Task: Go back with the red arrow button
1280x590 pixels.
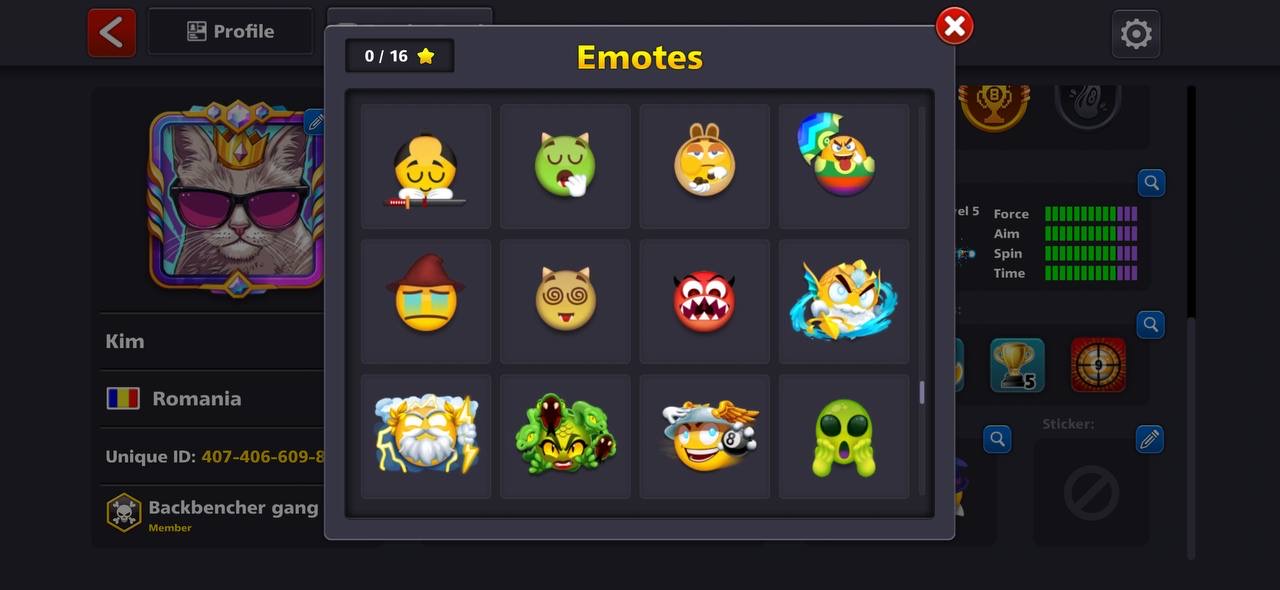Action: click(x=111, y=32)
